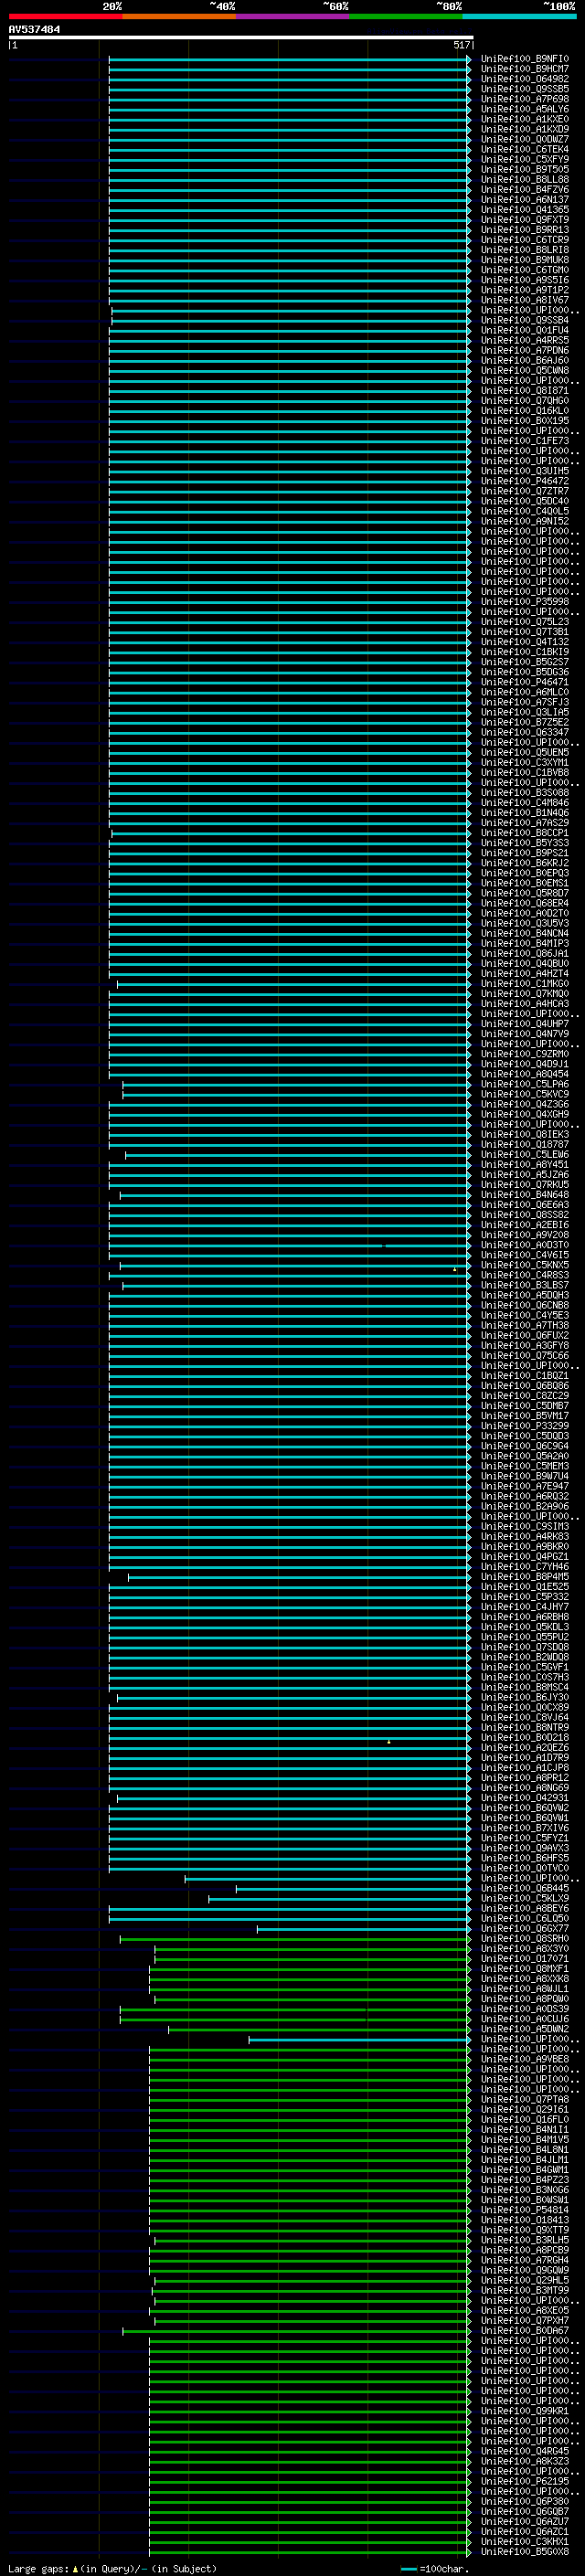The width and height of the screenshot is (585, 2576).
Task: Select hit UniRef100_C5KNX5
Action: point(524,1265)
